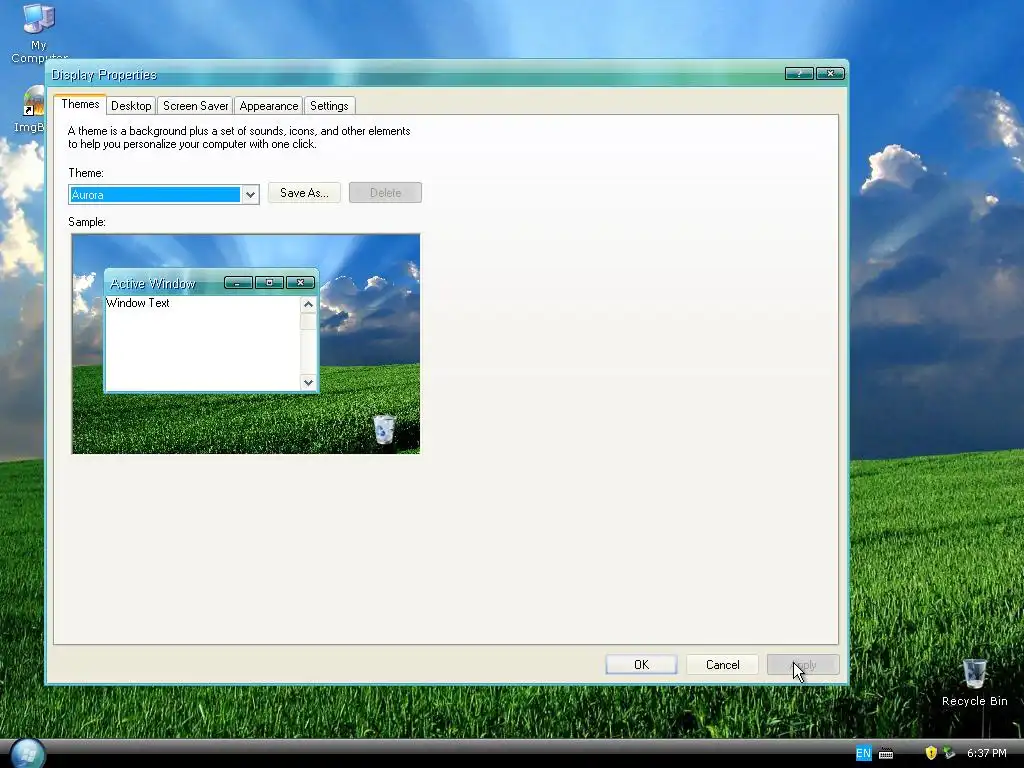This screenshot has height=768, width=1024.
Task: Confirm with the OK button
Action: pyautogui.click(x=641, y=665)
